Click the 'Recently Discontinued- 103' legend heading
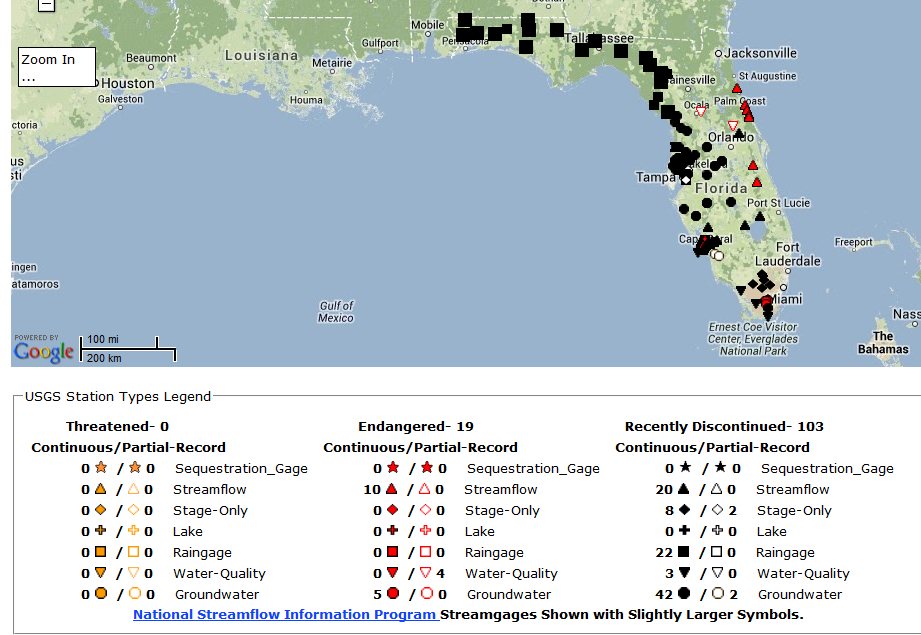Image resolution: width=921 pixels, height=635 pixels. coord(724,426)
